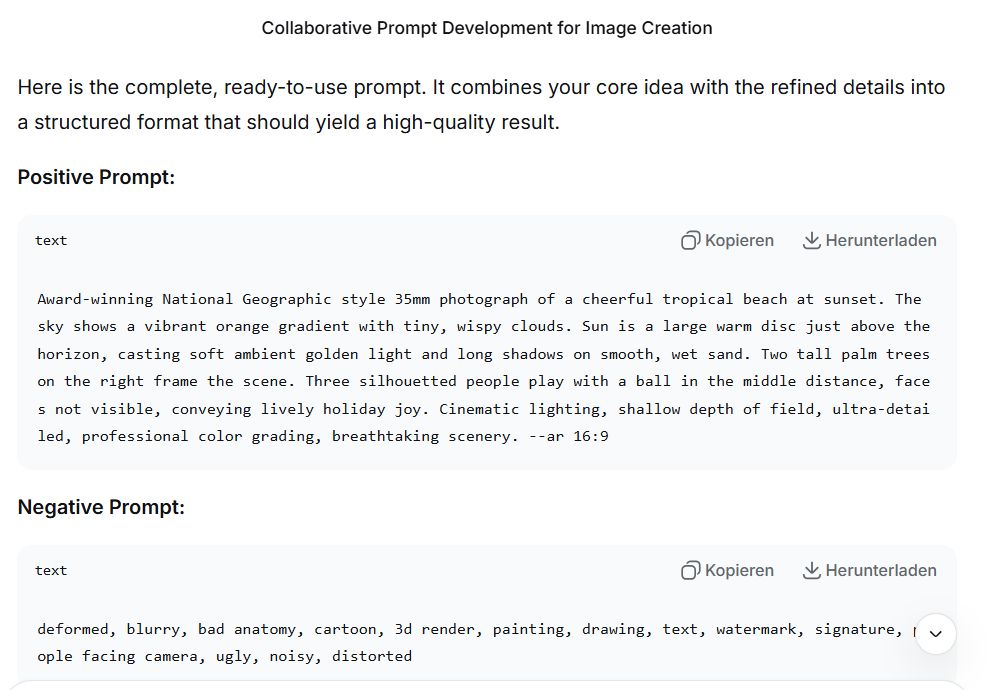
Task: Click "Kopieren" label above the positive prompt
Action: pyautogui.click(x=739, y=241)
